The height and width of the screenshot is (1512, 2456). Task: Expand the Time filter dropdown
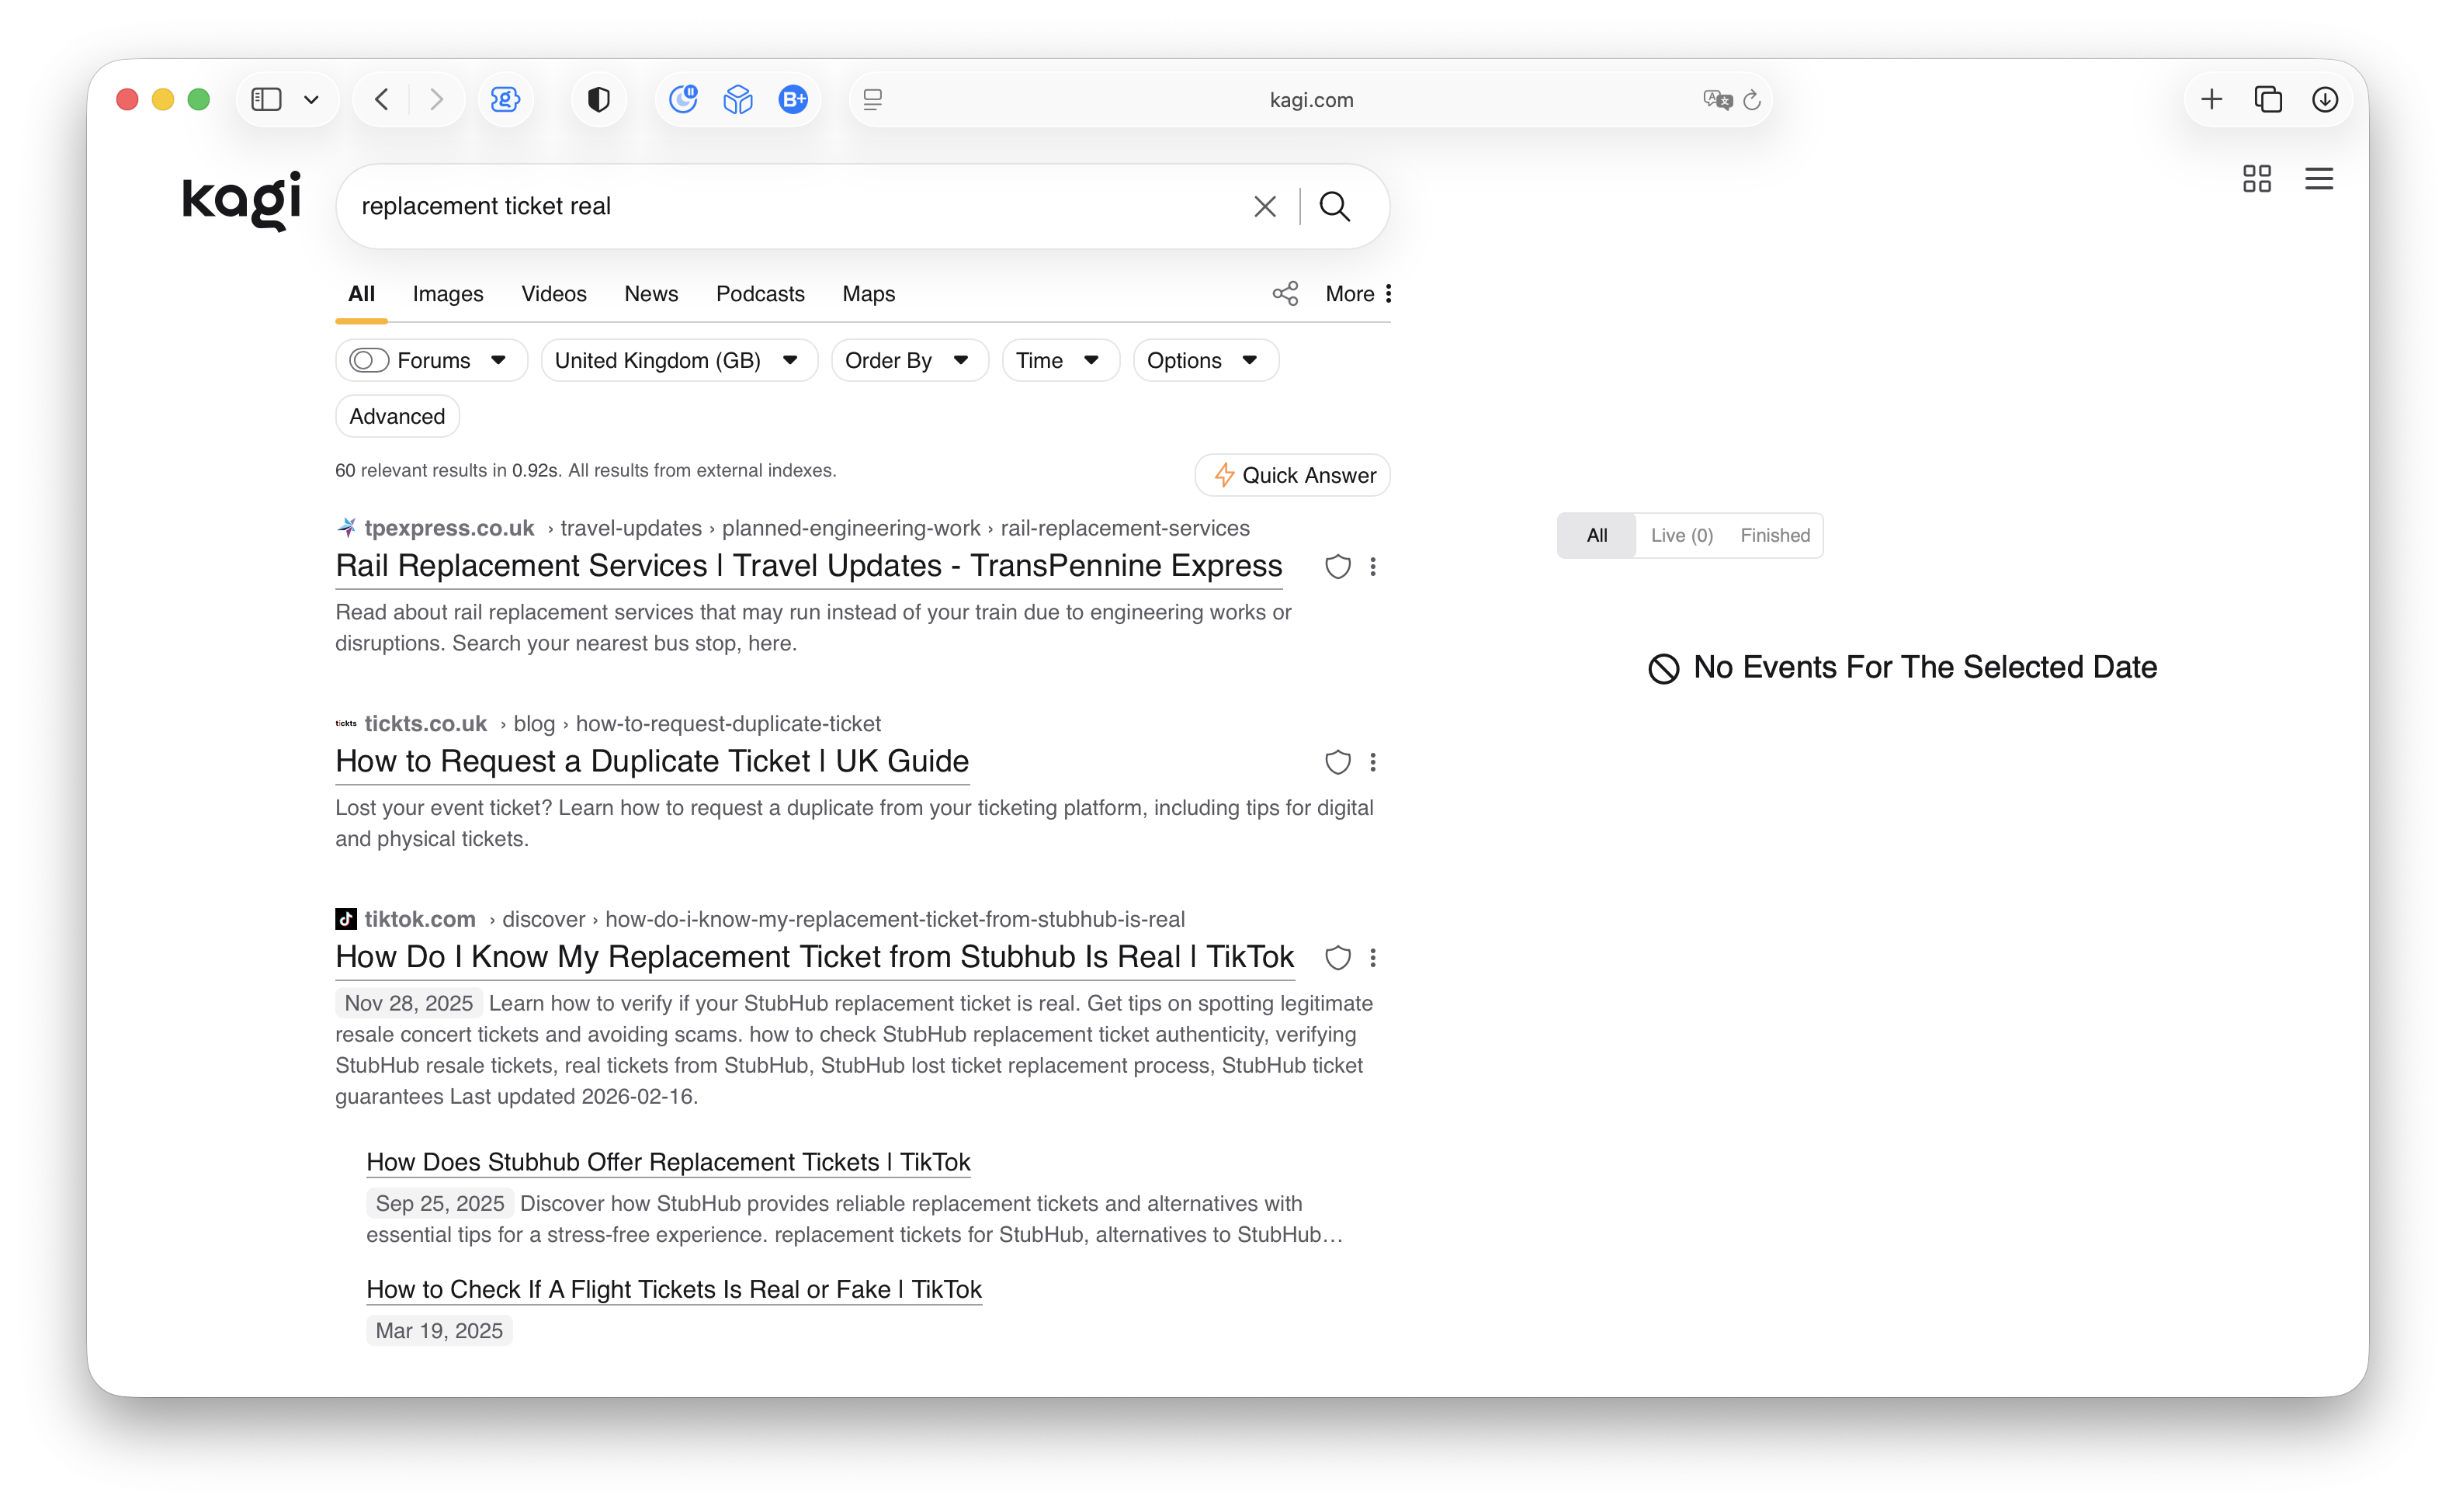pyautogui.click(x=1060, y=360)
